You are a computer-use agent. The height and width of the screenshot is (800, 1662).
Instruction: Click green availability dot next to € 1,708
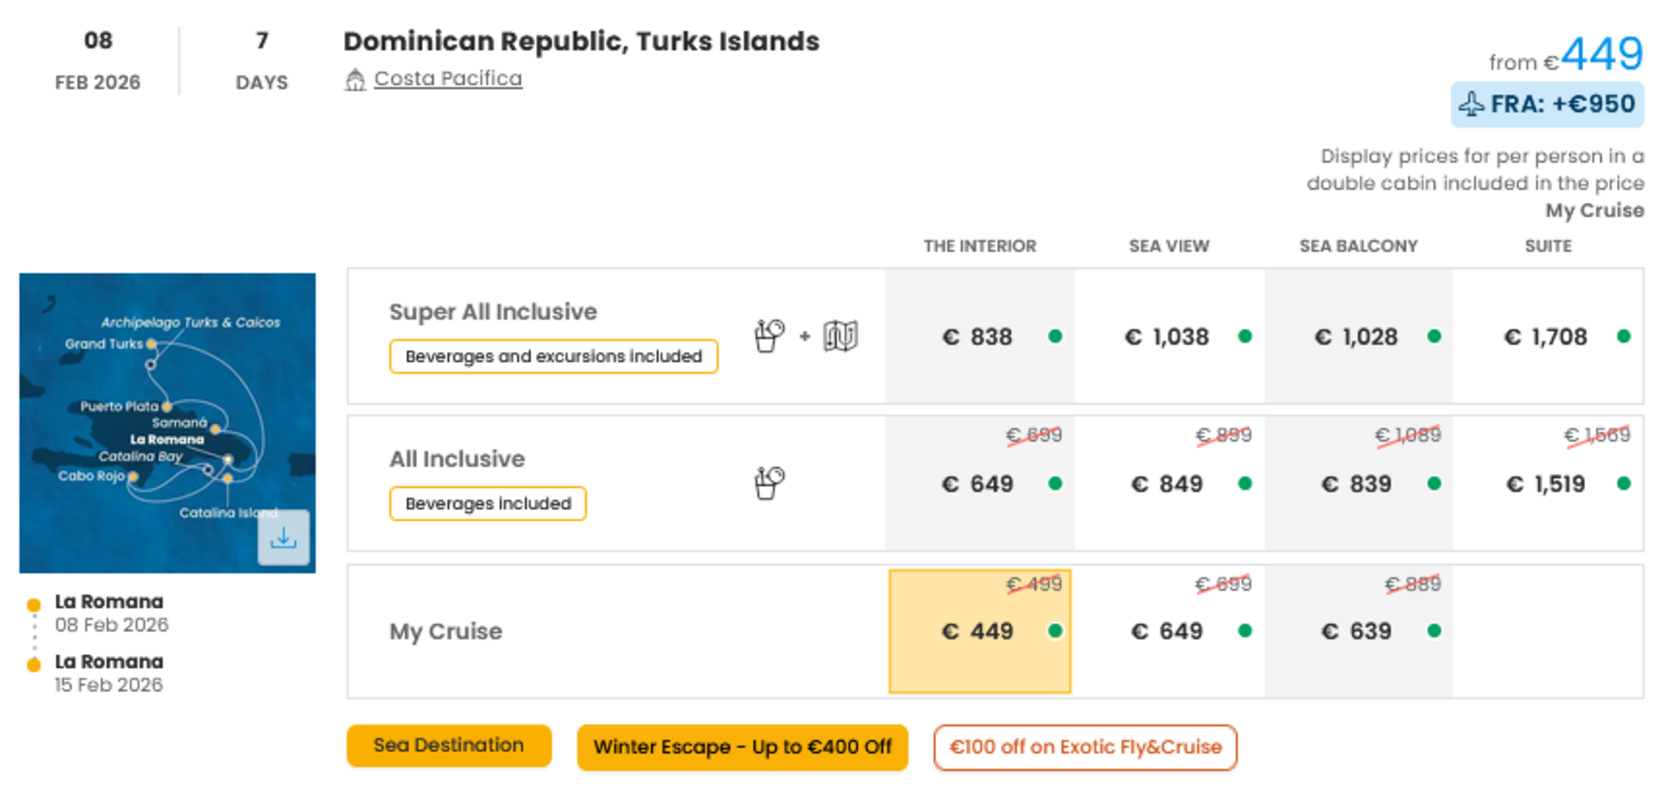pyautogui.click(x=1623, y=337)
